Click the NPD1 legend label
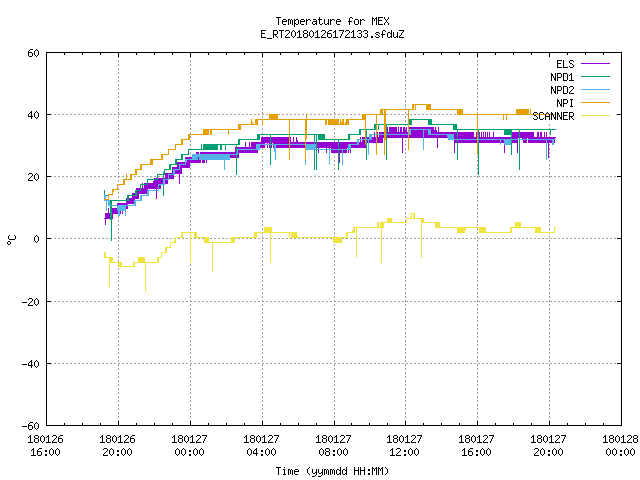 tap(562, 77)
